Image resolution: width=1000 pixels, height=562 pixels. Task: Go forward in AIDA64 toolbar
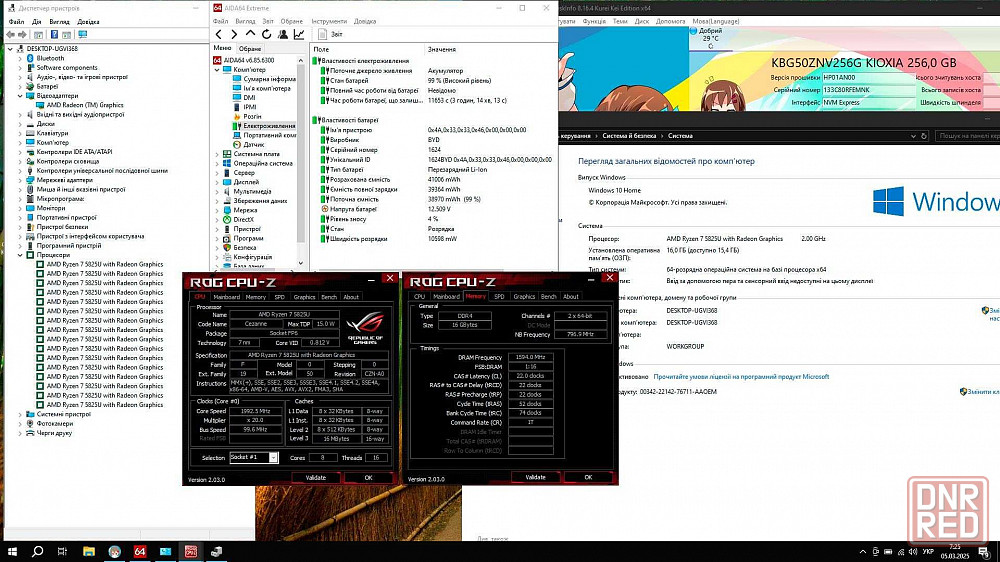click(234, 34)
